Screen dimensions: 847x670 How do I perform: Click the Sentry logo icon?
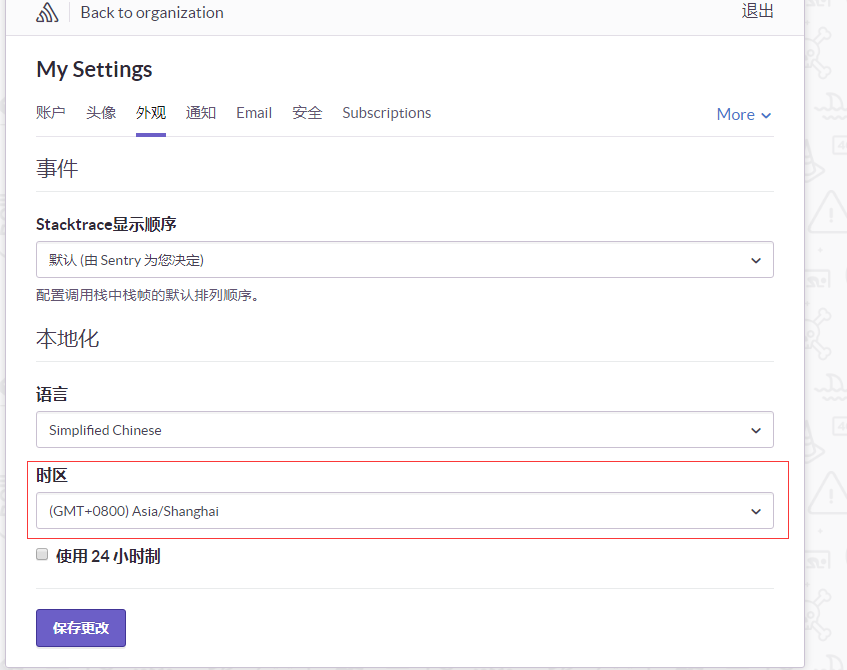[47, 12]
